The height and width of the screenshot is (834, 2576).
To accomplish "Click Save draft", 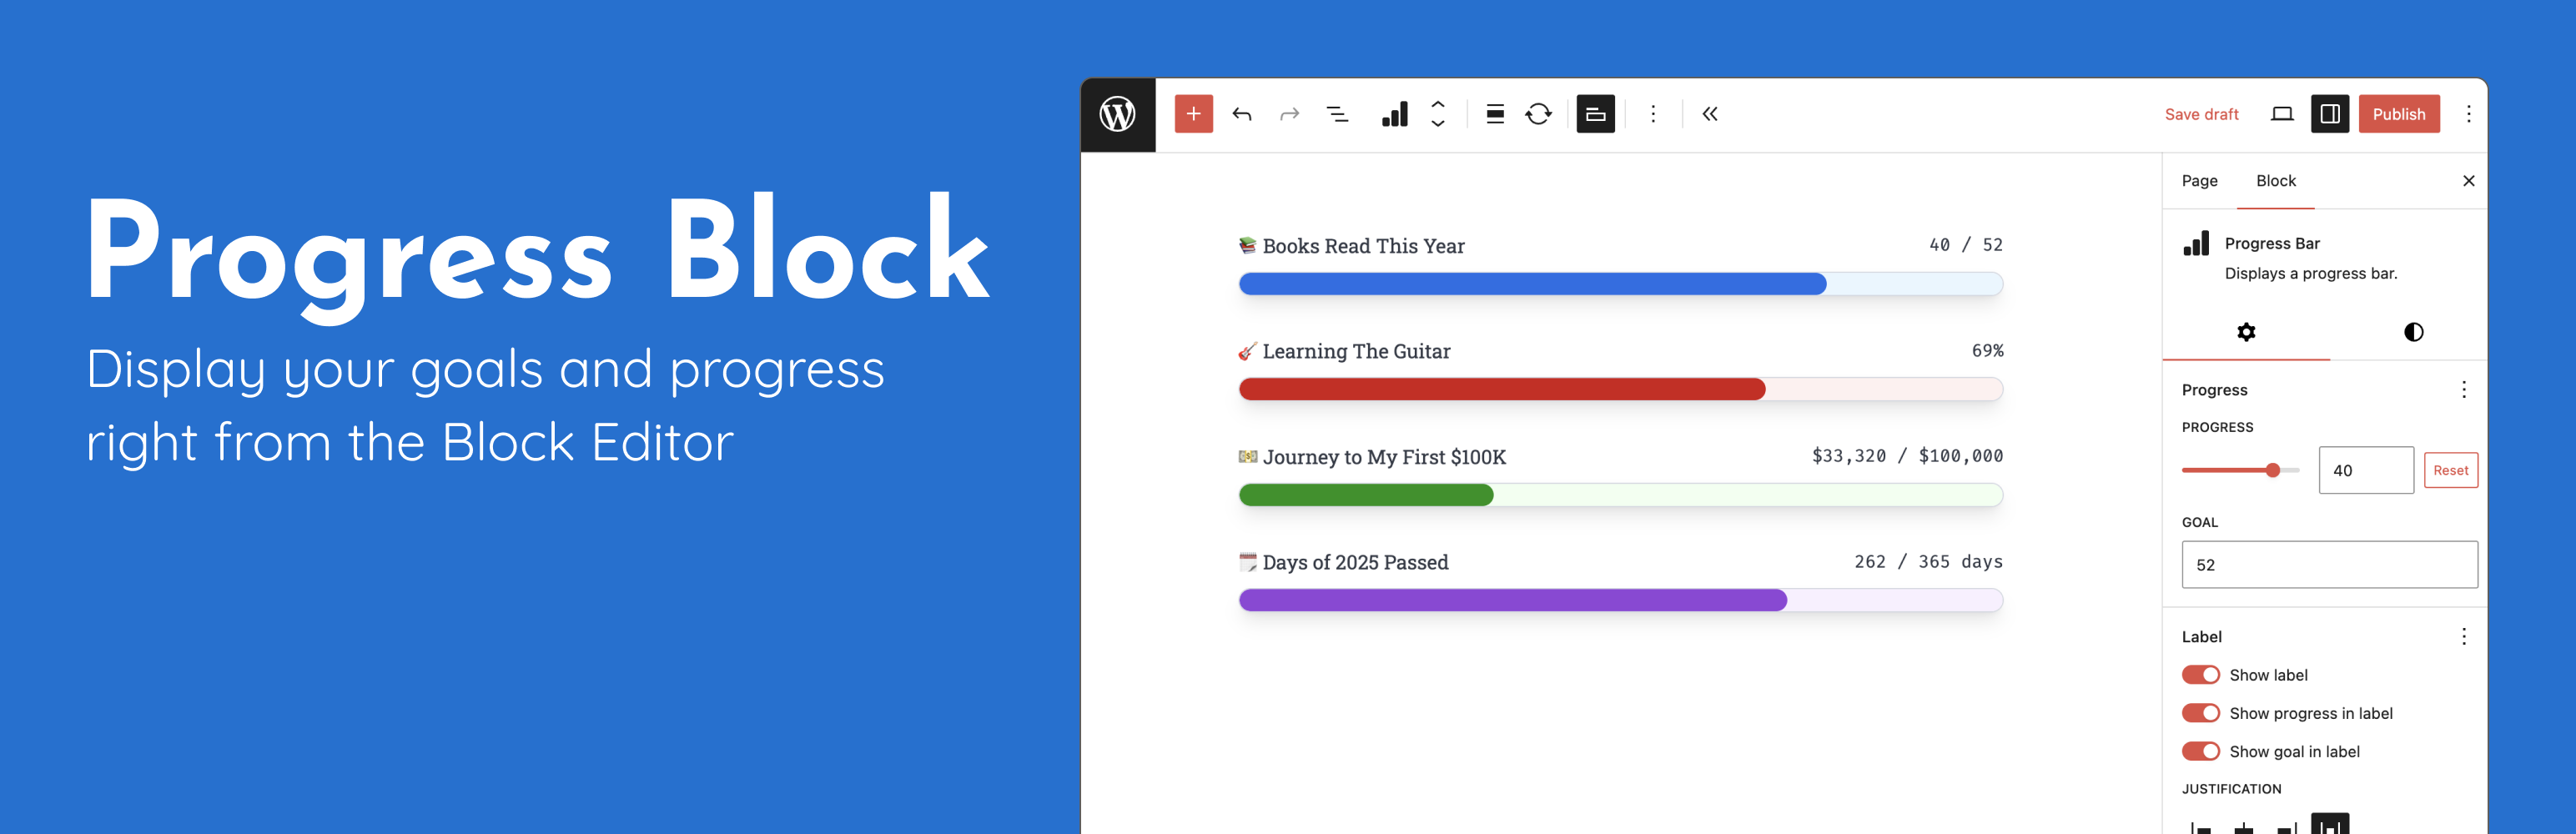I will (x=2201, y=114).
